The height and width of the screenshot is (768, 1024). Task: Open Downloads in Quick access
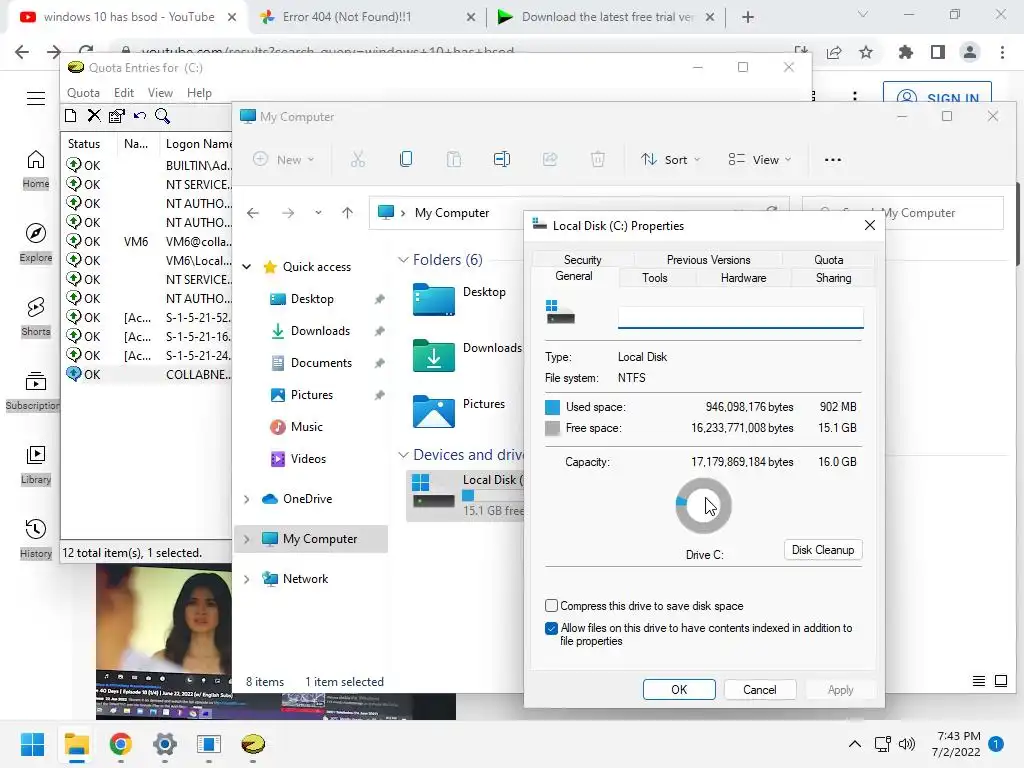[320, 331]
